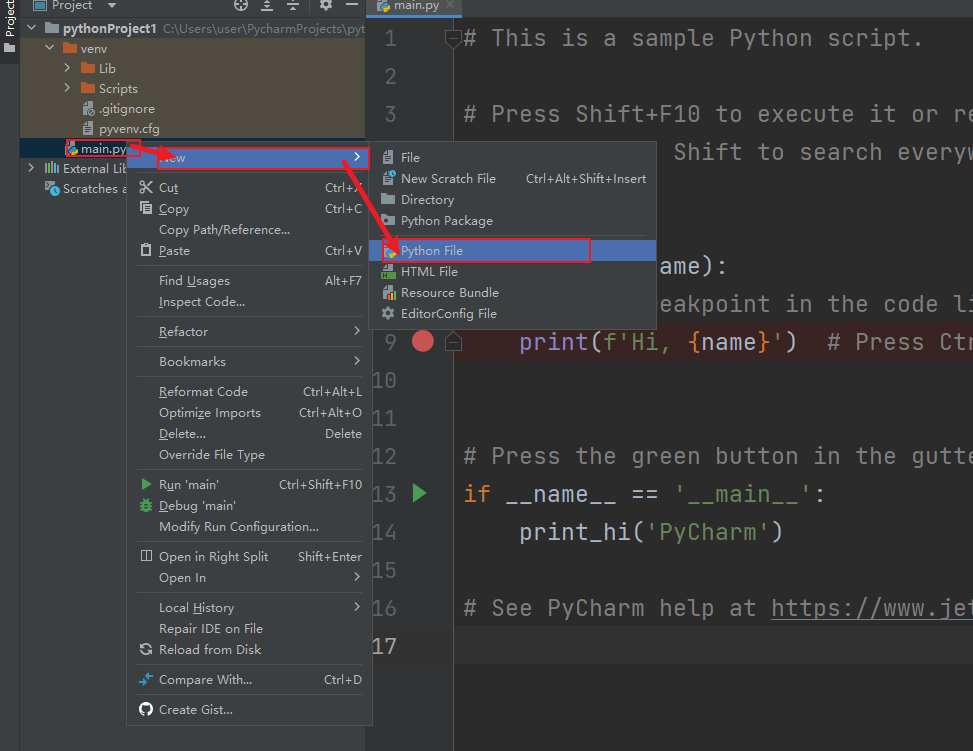Screen dimensions: 973x751
Task: Click the Collapse All icon in Project toolbar
Action: (x=292, y=6)
